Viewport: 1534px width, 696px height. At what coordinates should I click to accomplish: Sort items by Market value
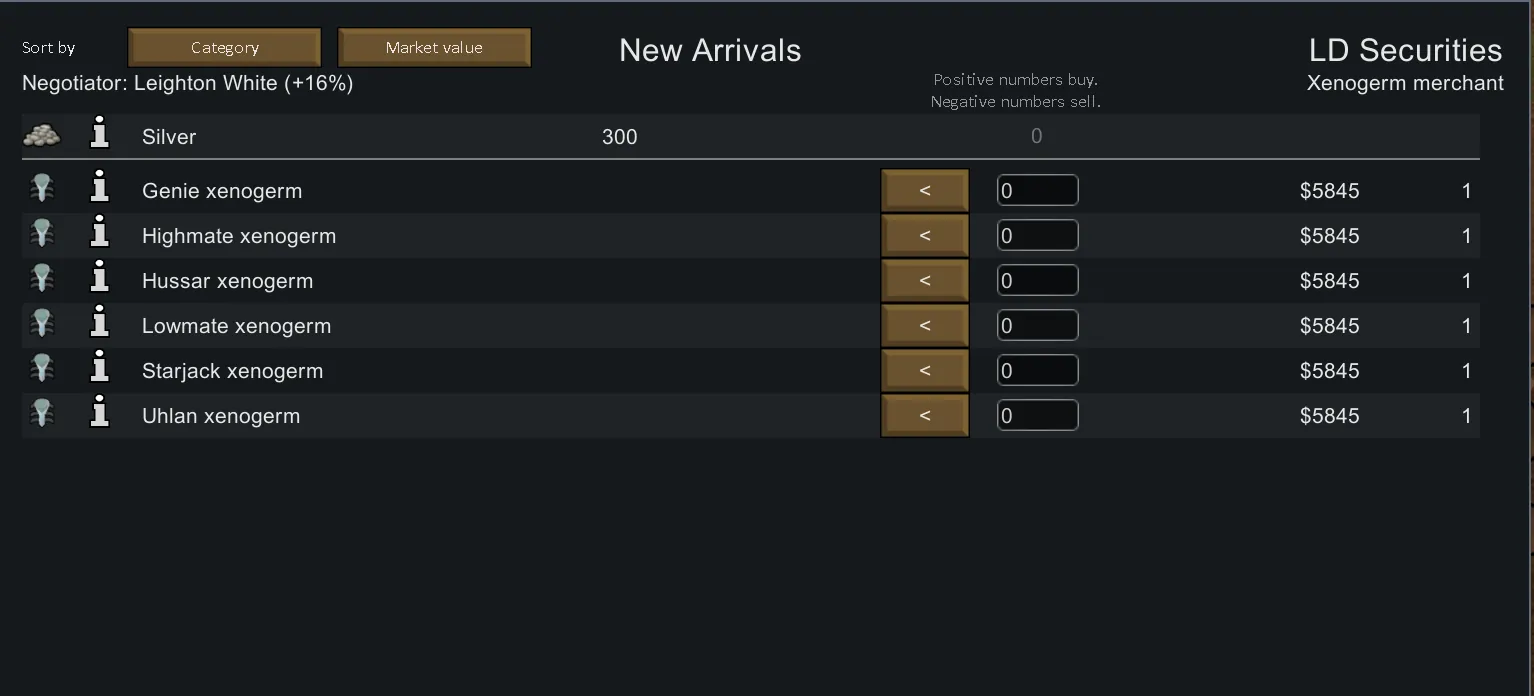434,47
